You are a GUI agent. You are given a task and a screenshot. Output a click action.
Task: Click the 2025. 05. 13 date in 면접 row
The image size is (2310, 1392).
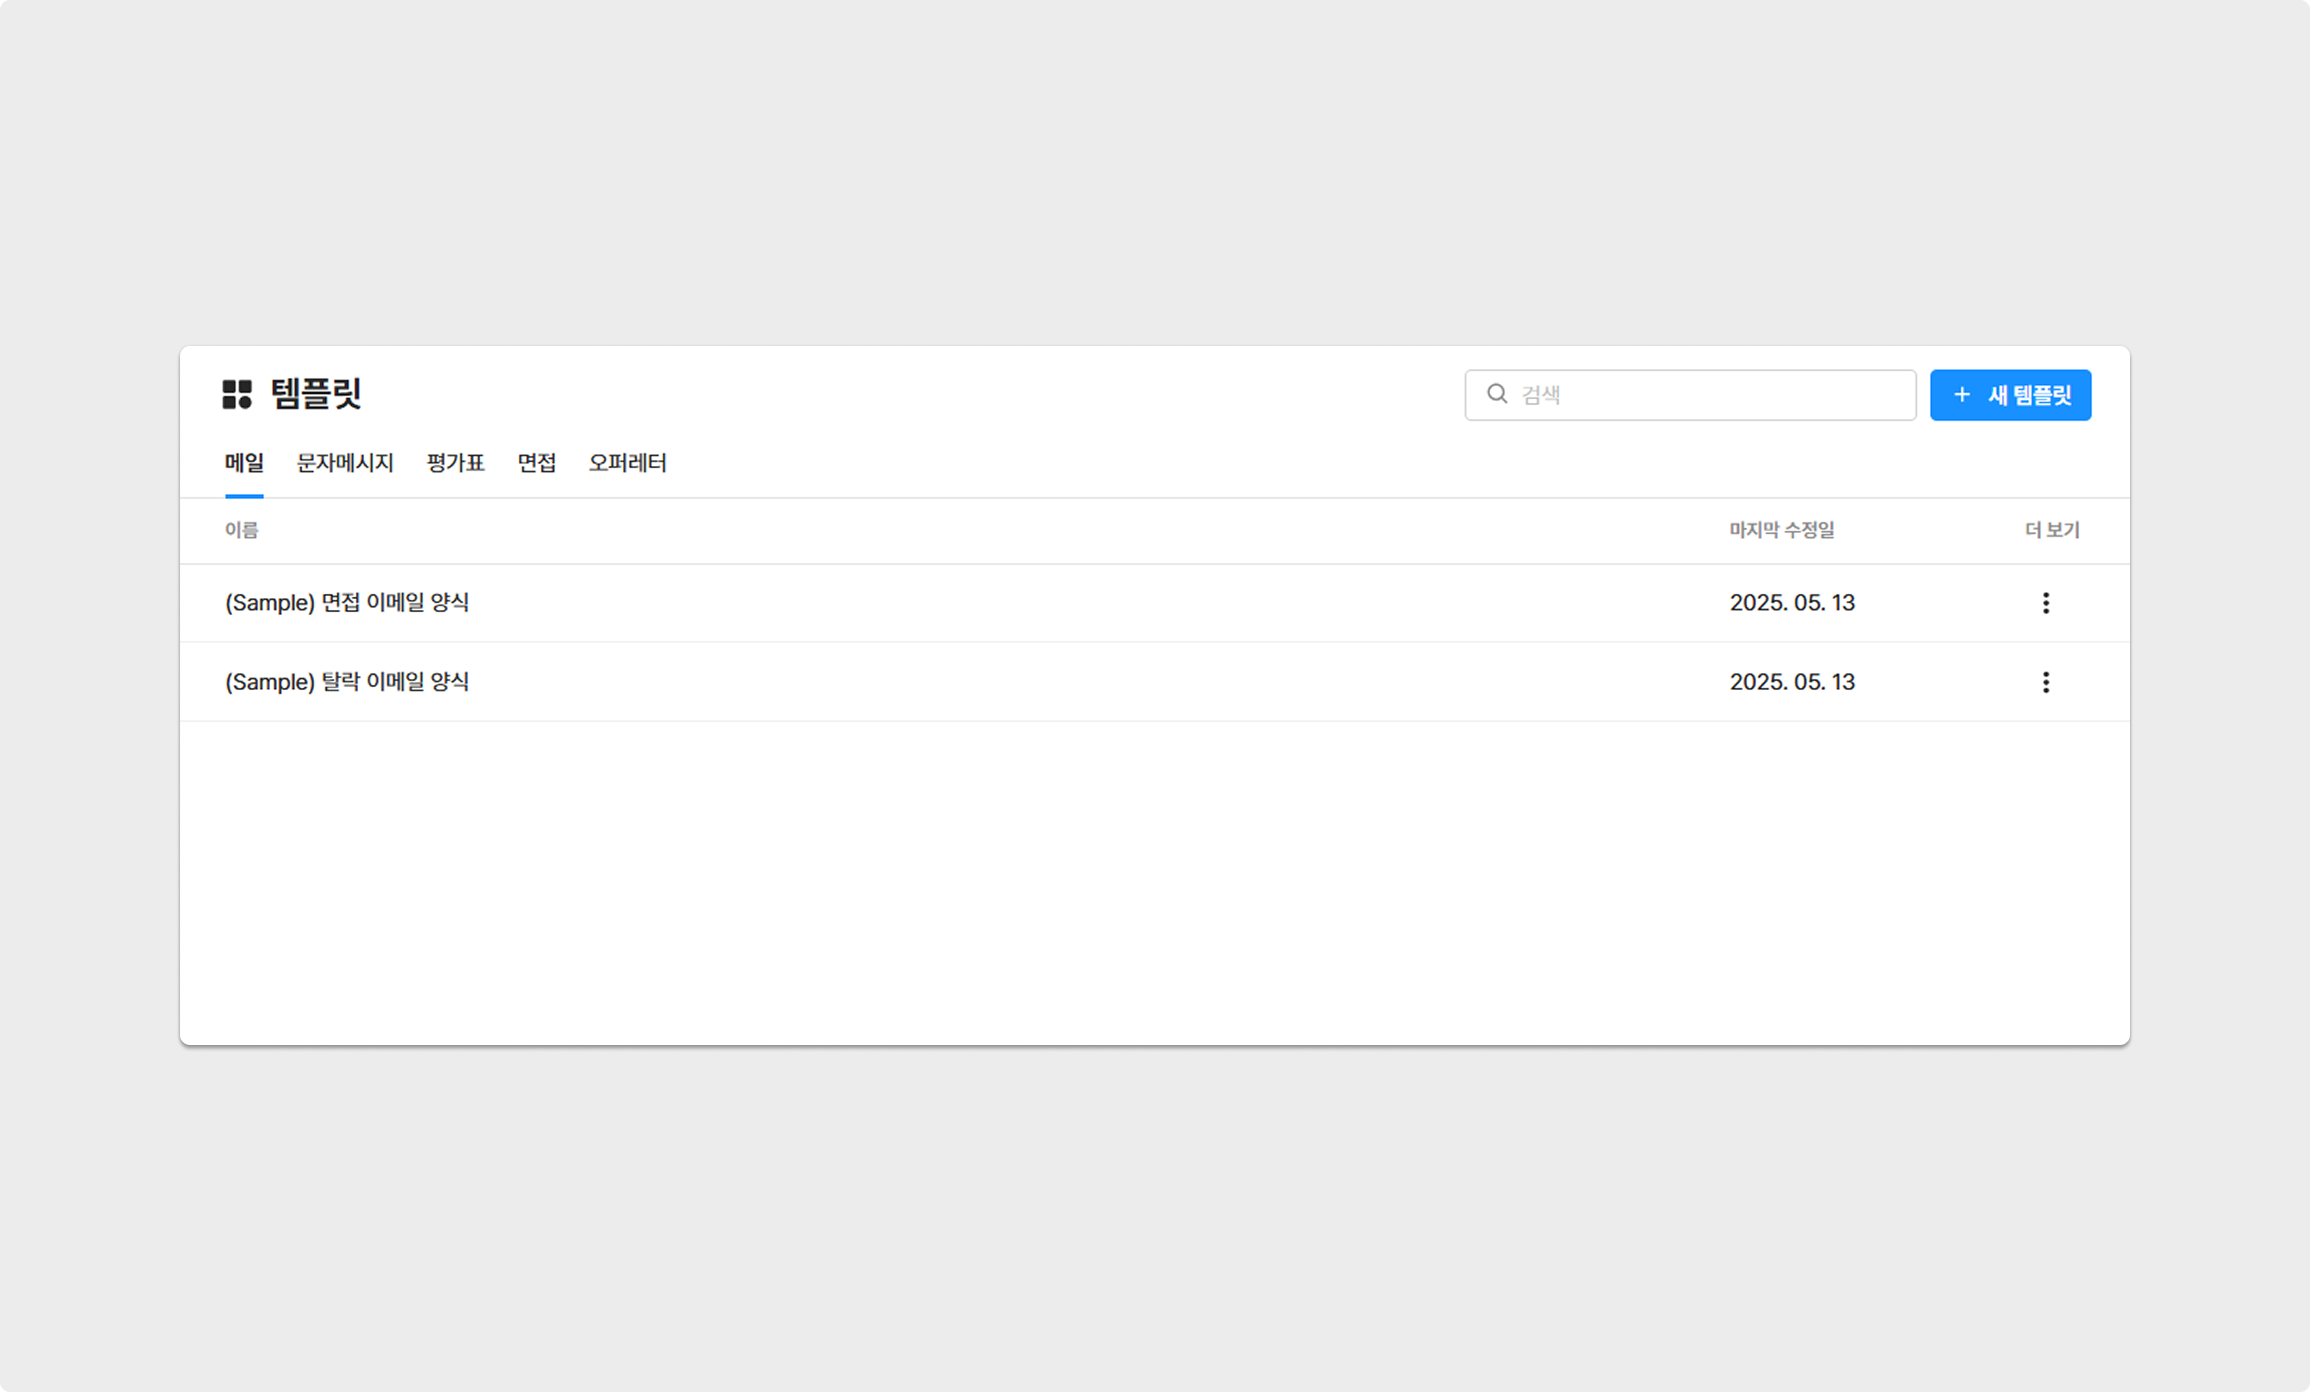pos(1792,603)
